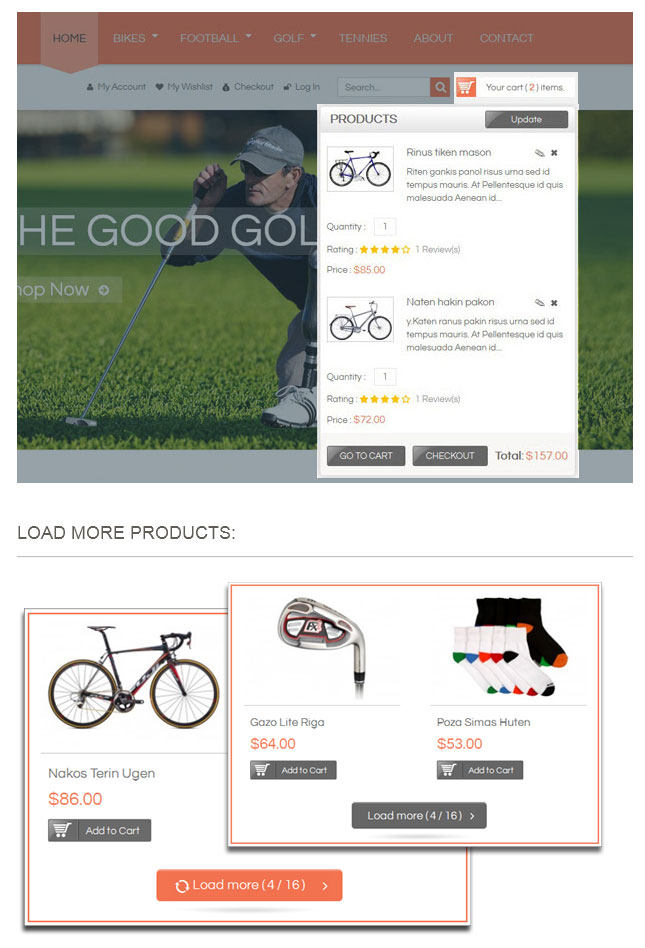Click the Update button in cart
This screenshot has width=645, height=948.
point(526,119)
